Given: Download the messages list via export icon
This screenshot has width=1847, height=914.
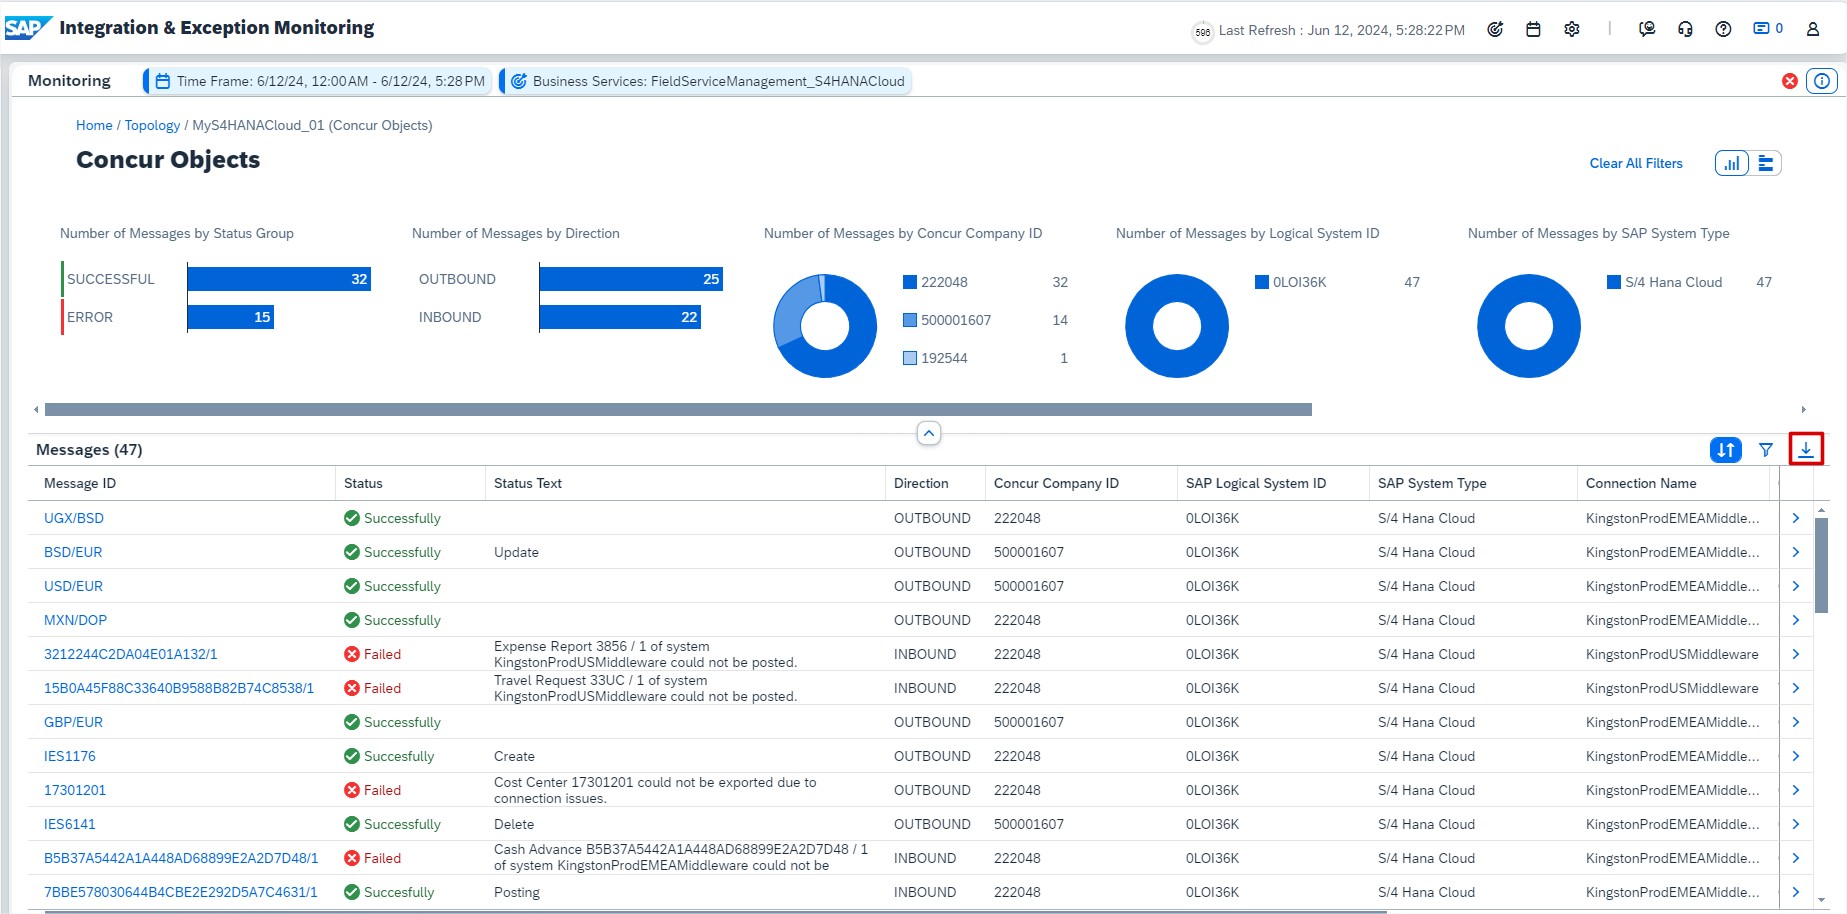Looking at the screenshot, I should click(1806, 450).
